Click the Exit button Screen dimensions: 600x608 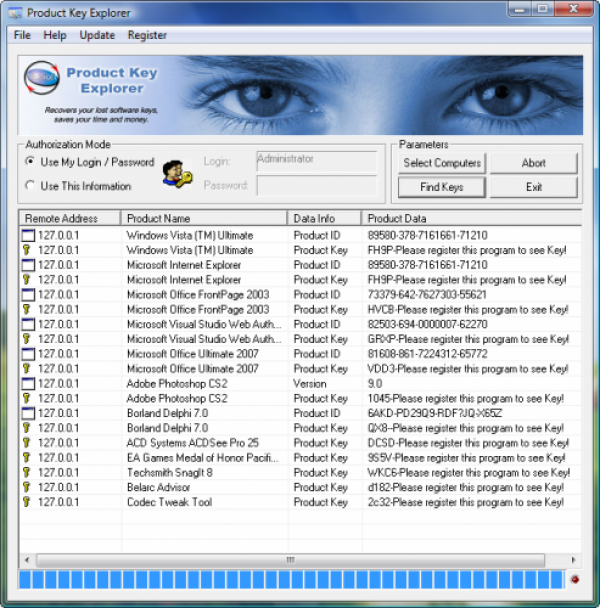[x=534, y=187]
